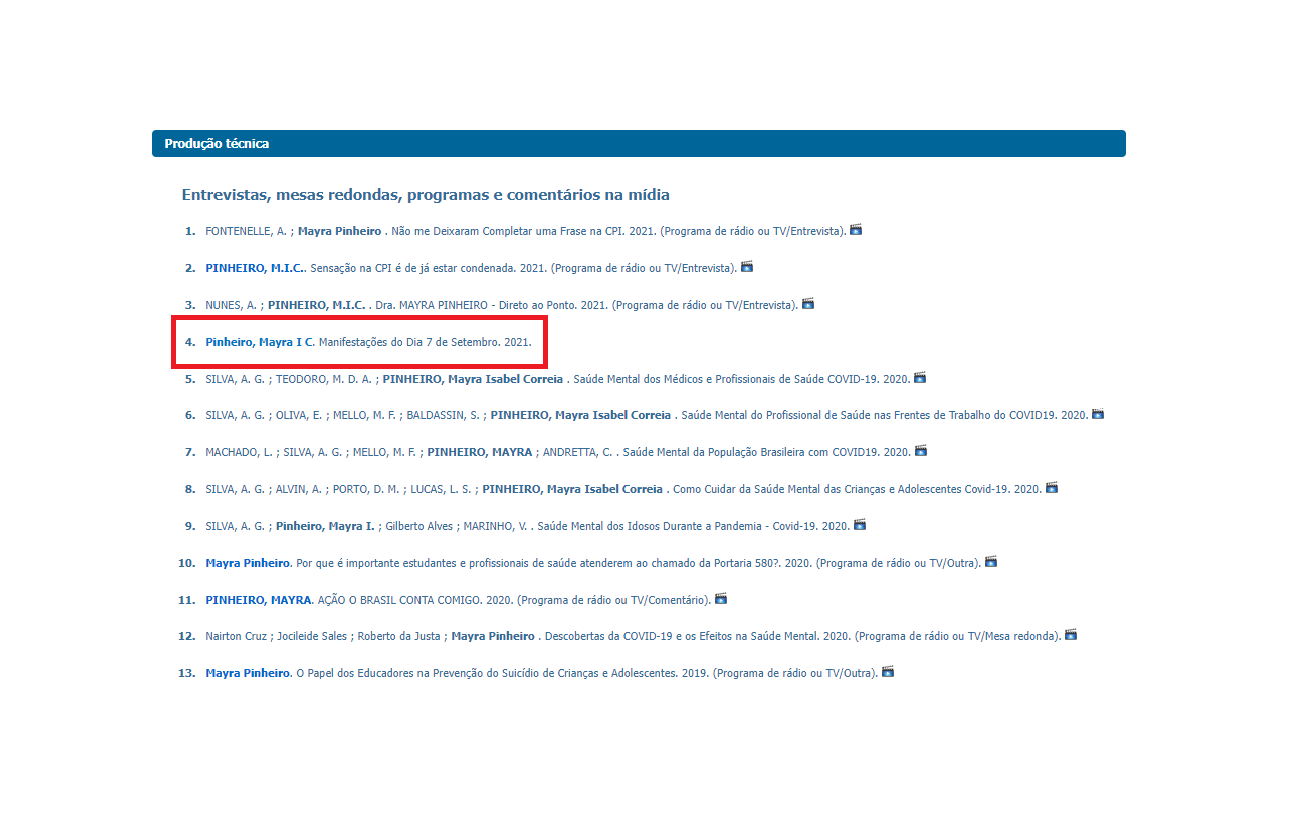Click bold 'Pinheiro, Mayra I C' name in entry 4

click(259, 342)
